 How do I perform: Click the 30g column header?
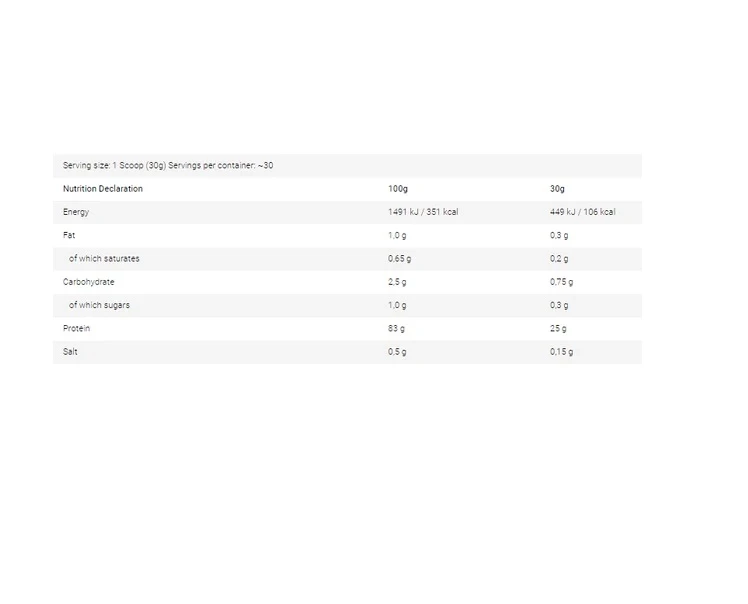coord(557,189)
